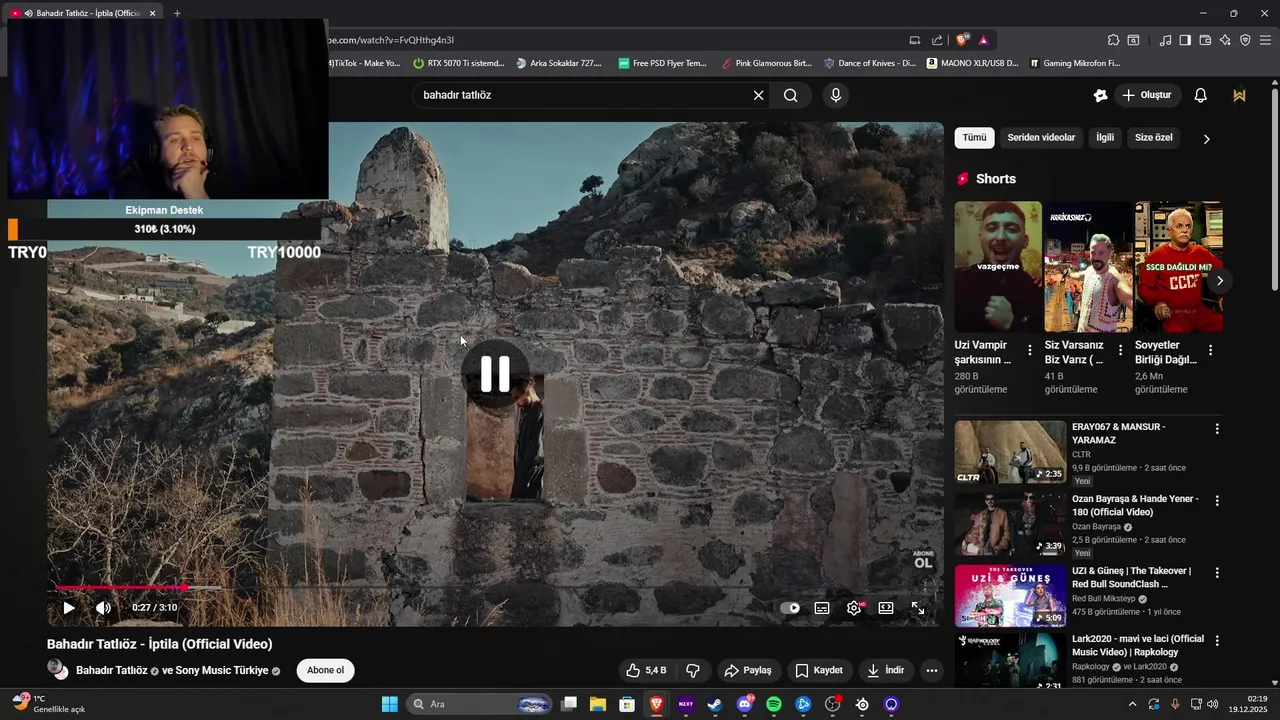The width and height of the screenshot is (1280, 720).
Task: Open Brave VPN shield icon
Action: (1245, 40)
